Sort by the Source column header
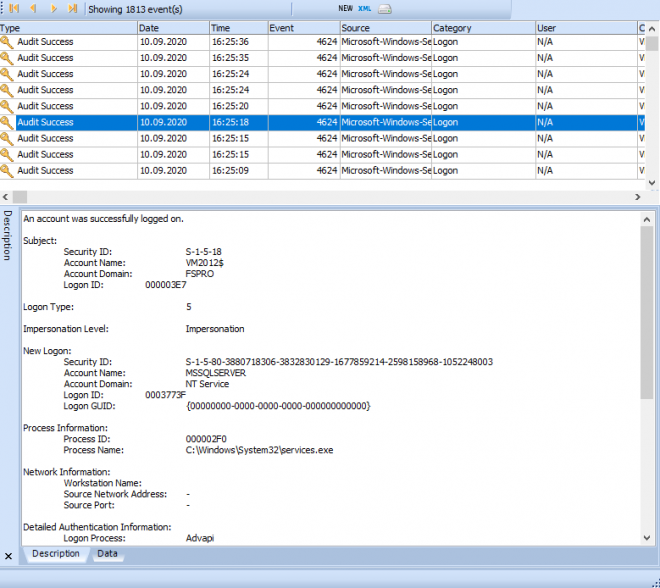660x588 pixels. [386, 28]
